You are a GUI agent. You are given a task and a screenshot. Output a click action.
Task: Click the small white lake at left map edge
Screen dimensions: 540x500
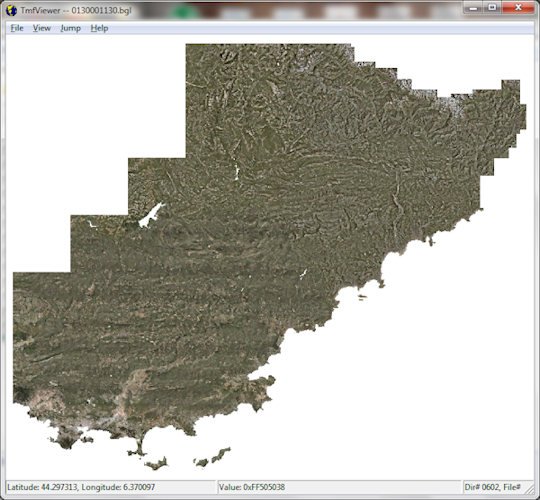click(92, 225)
